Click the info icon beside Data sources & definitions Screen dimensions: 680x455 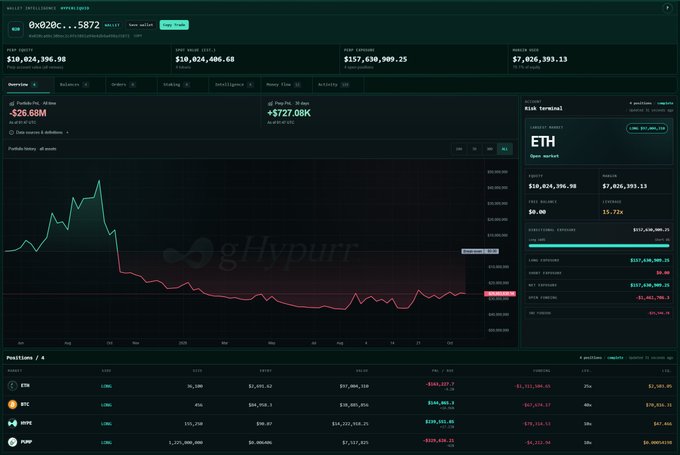tap(11, 132)
